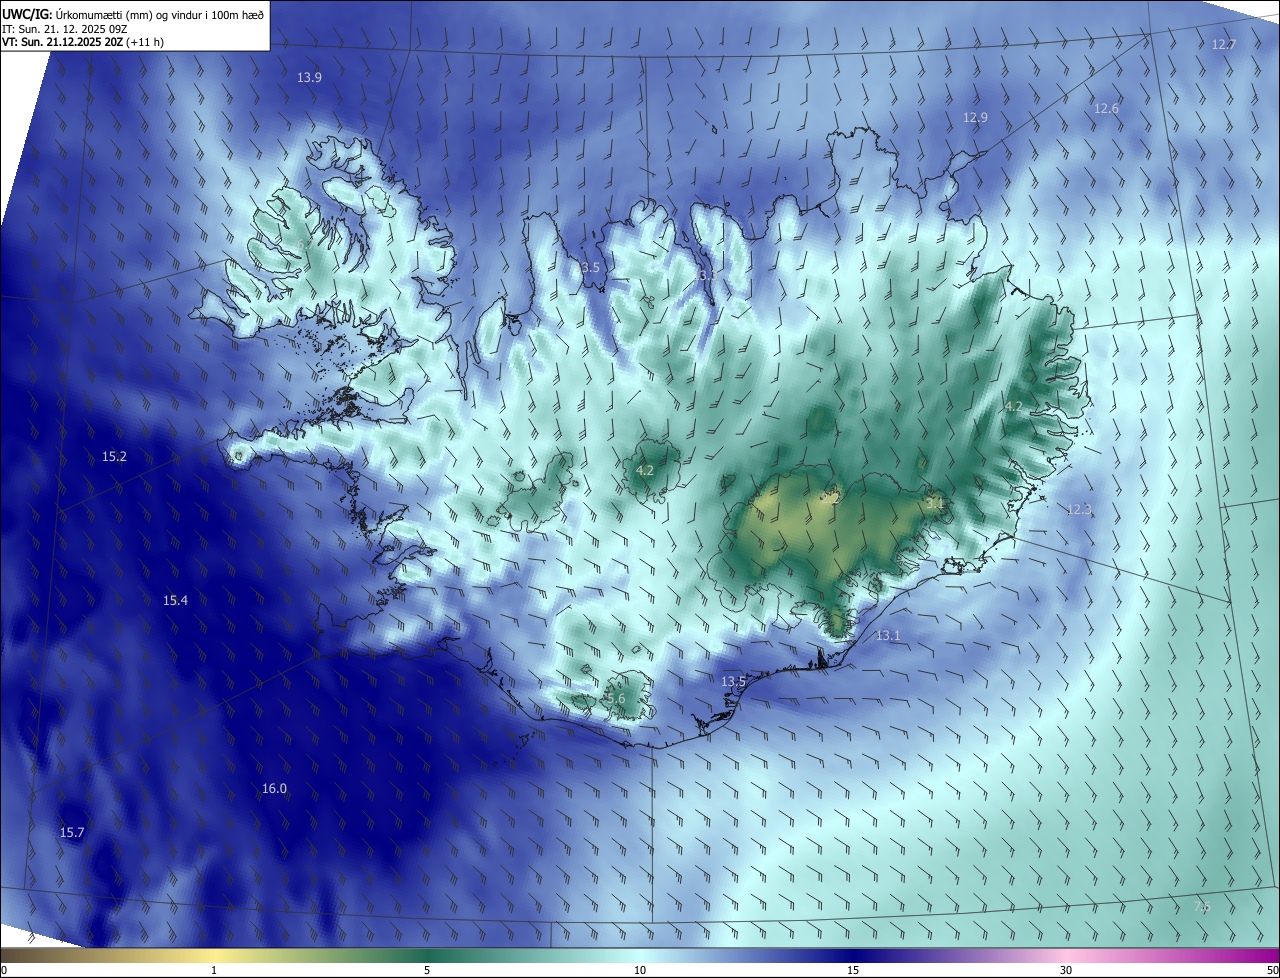The image size is (1280, 978).
Task: Click the 7.6 value in the southeast corner
Action: tap(1202, 906)
